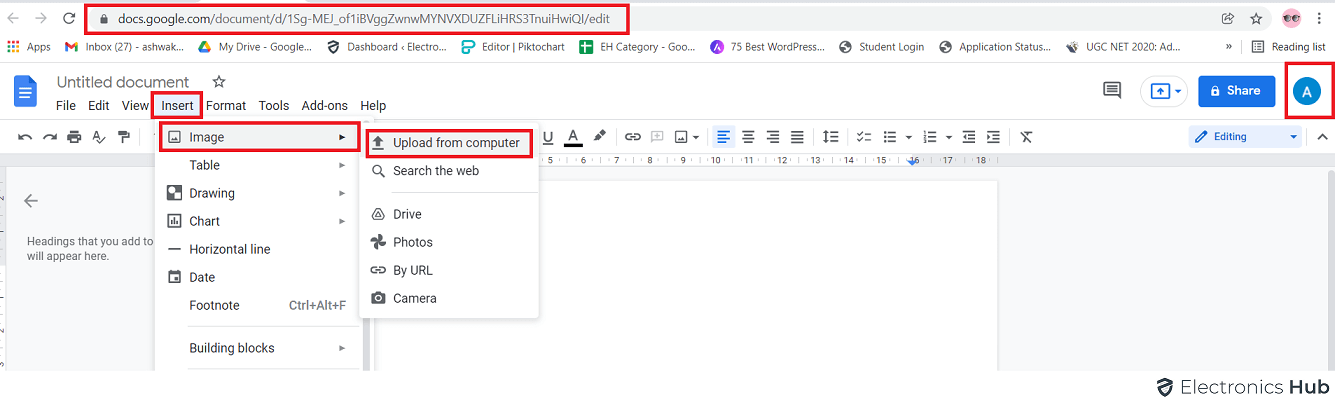The image size is (1335, 398).
Task: Open Google account avatar A
Action: [x=1307, y=91]
